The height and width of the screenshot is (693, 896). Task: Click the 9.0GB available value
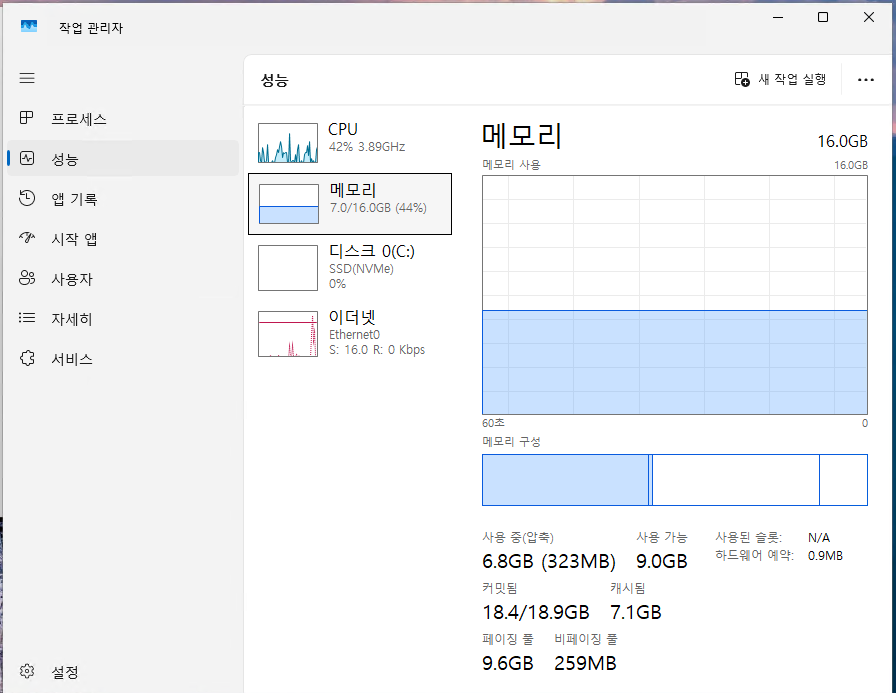[x=662, y=562]
